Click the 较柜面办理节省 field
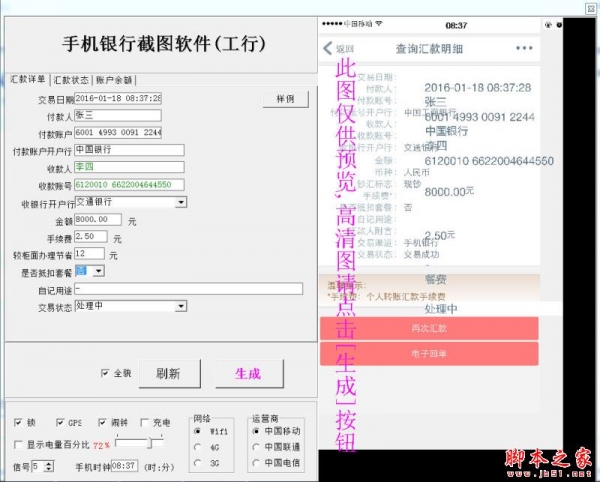 click(89, 253)
